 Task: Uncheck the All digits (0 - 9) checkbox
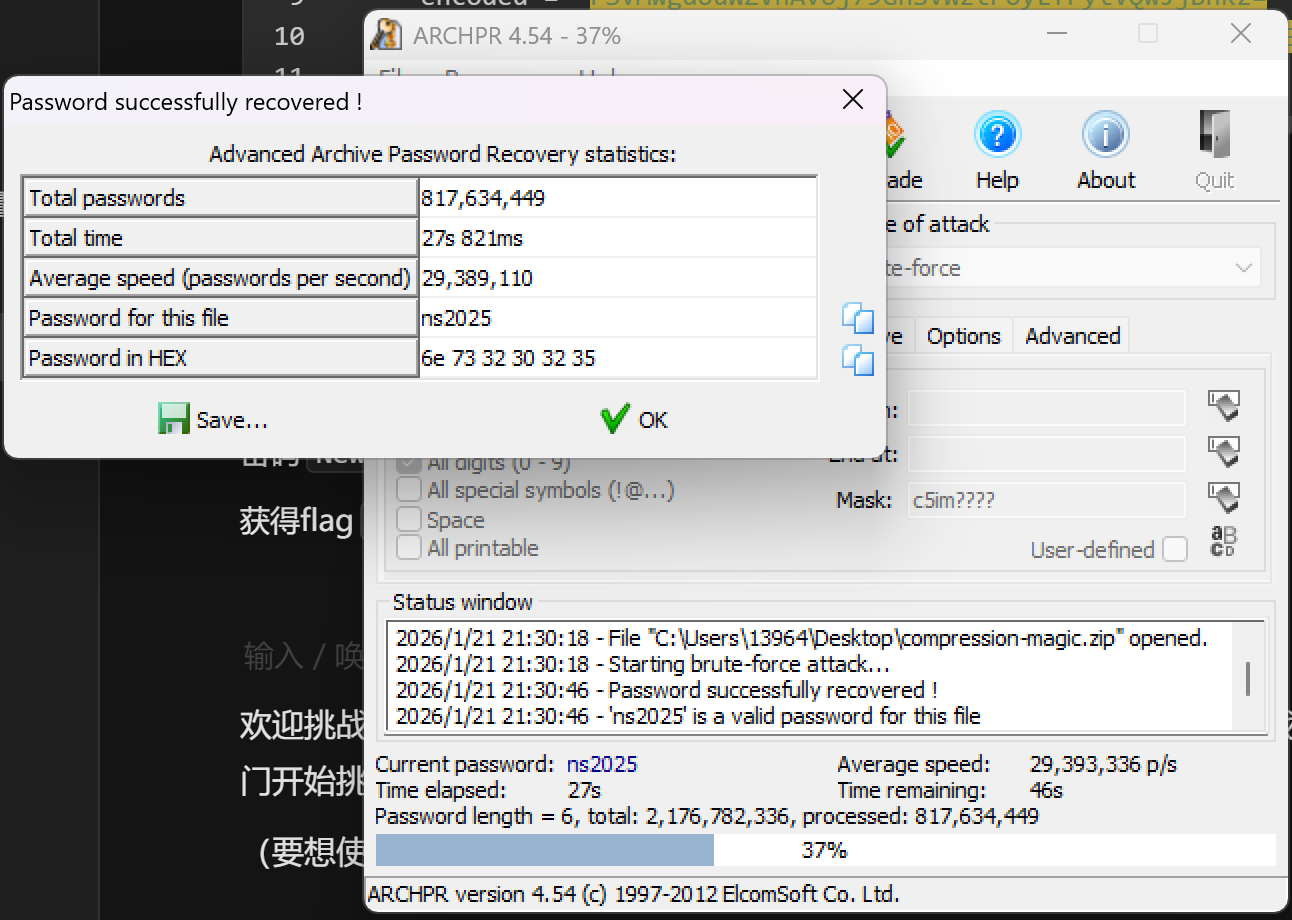pyautogui.click(x=409, y=463)
